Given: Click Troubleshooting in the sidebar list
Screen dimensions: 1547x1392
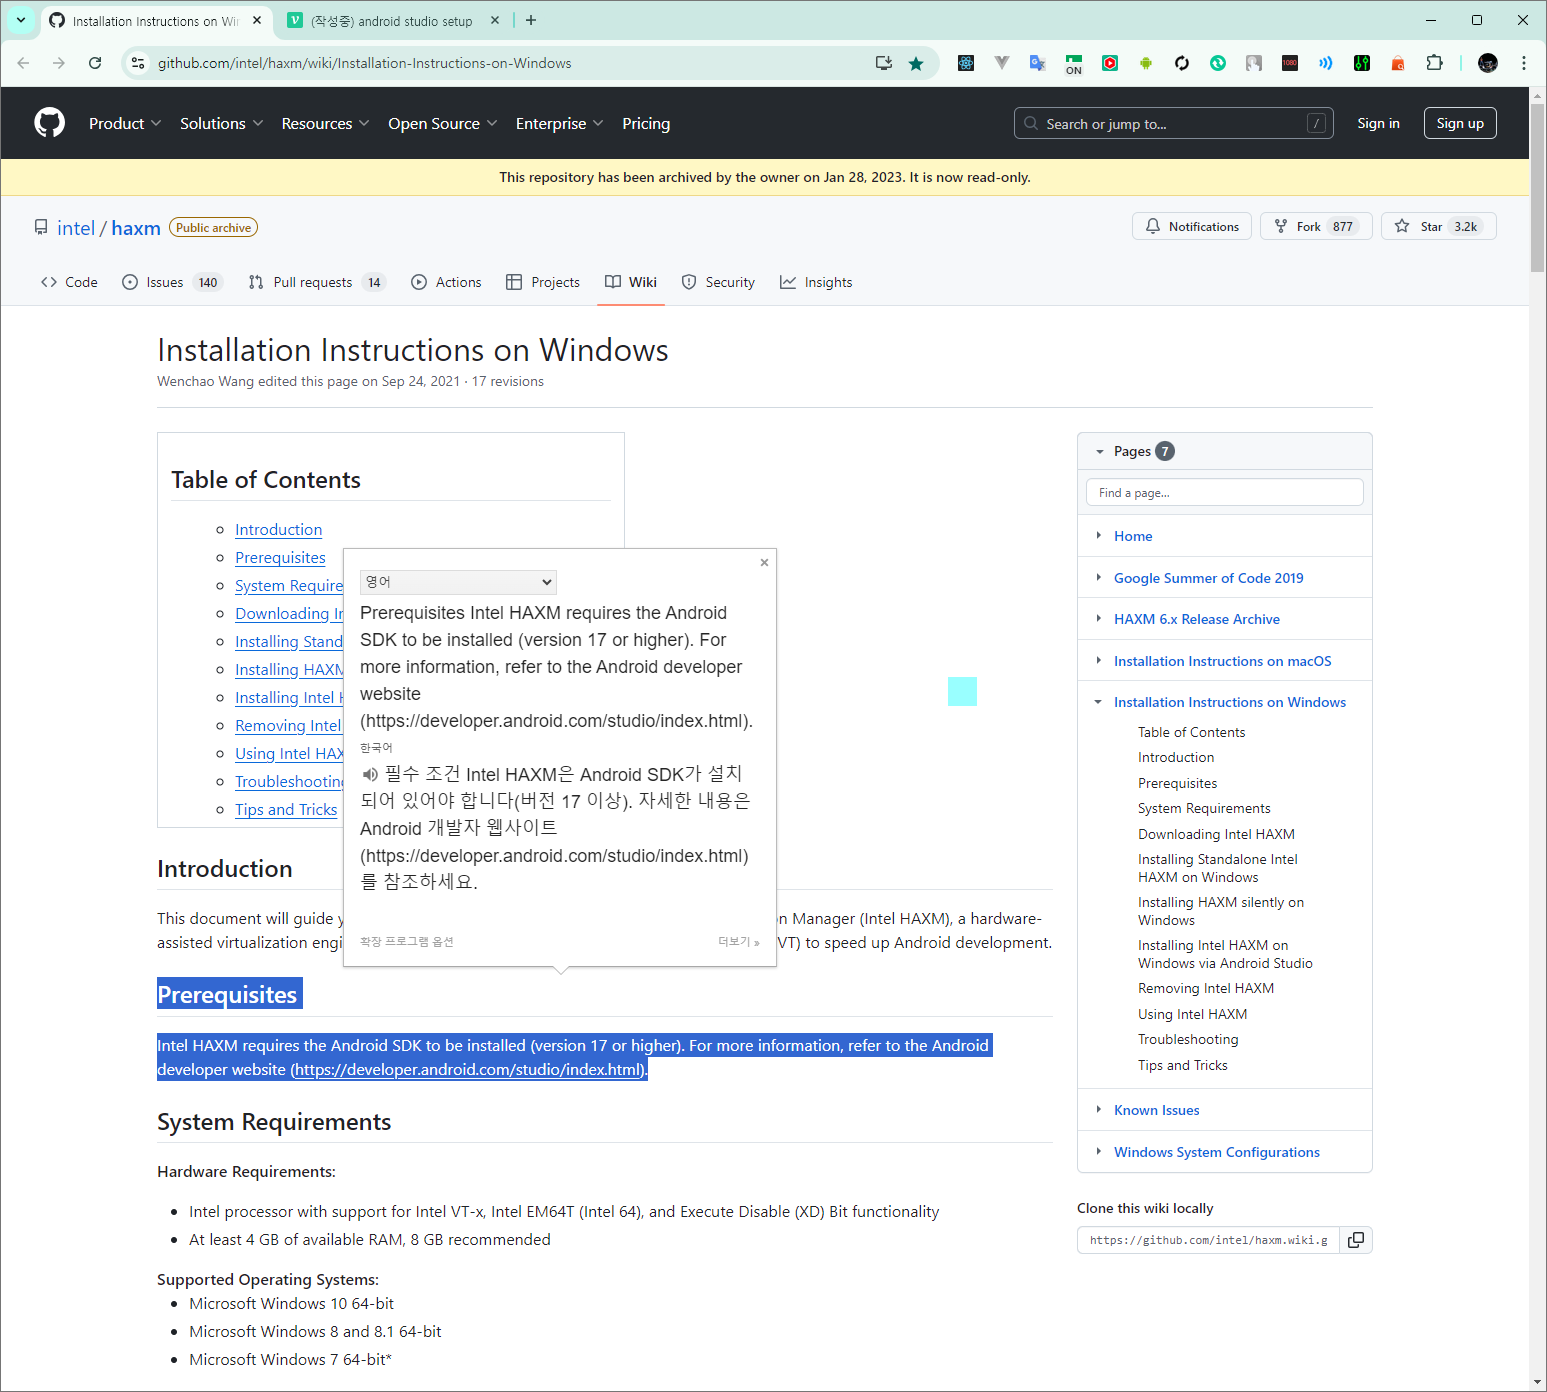Looking at the screenshot, I should coord(1188,1040).
